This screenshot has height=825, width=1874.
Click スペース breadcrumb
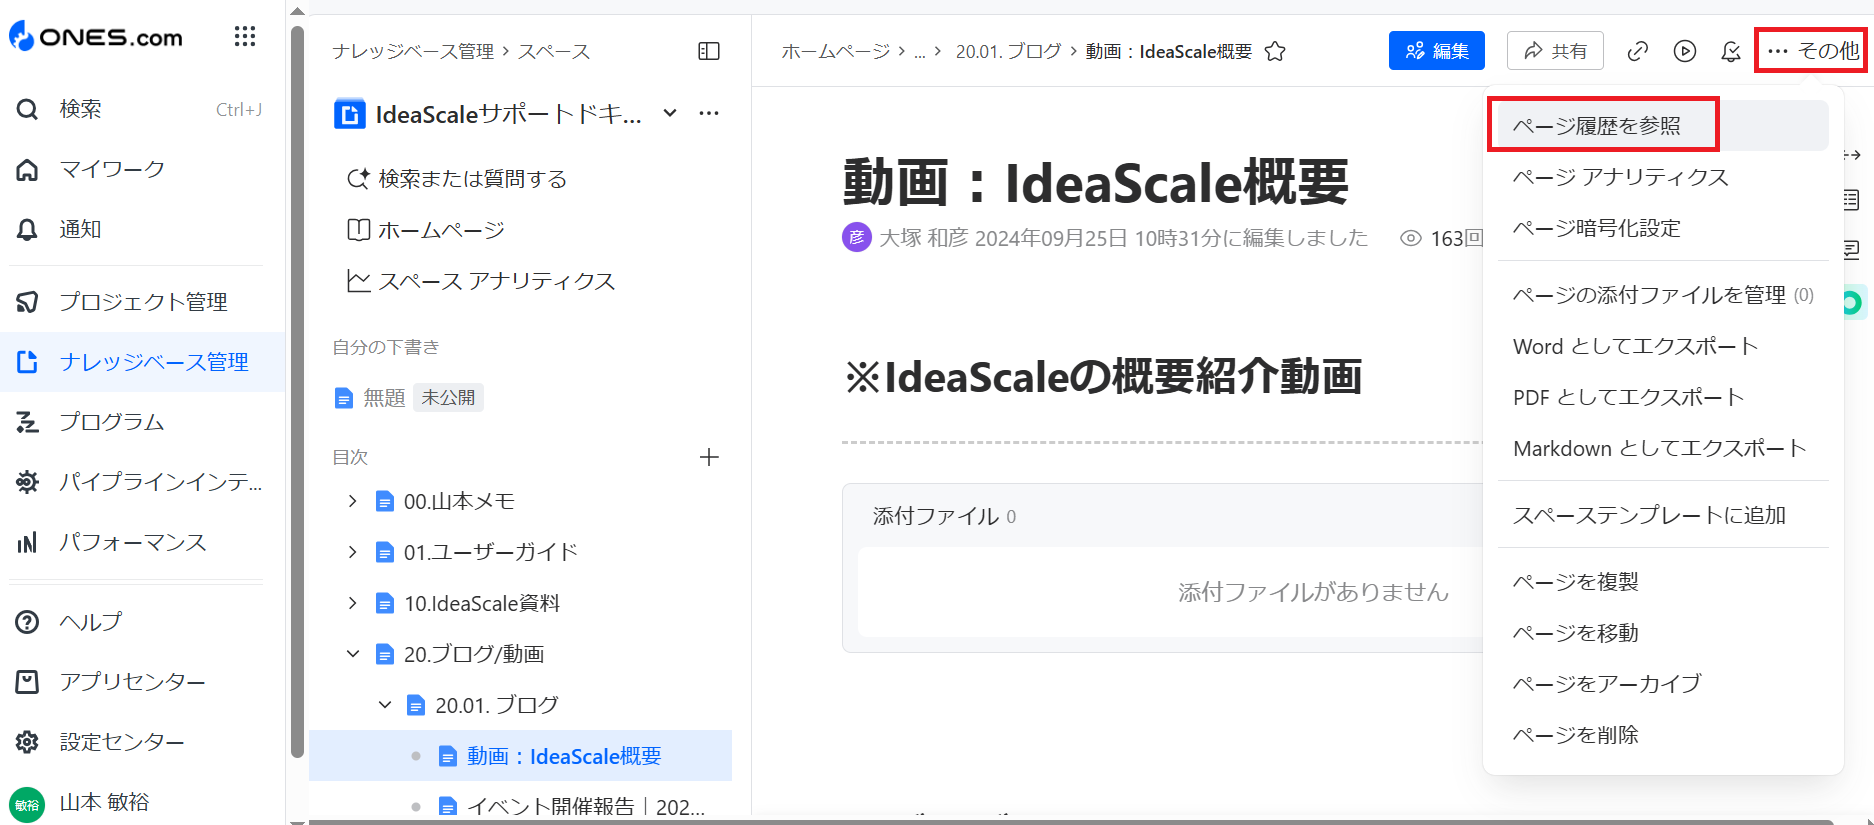coord(554,51)
